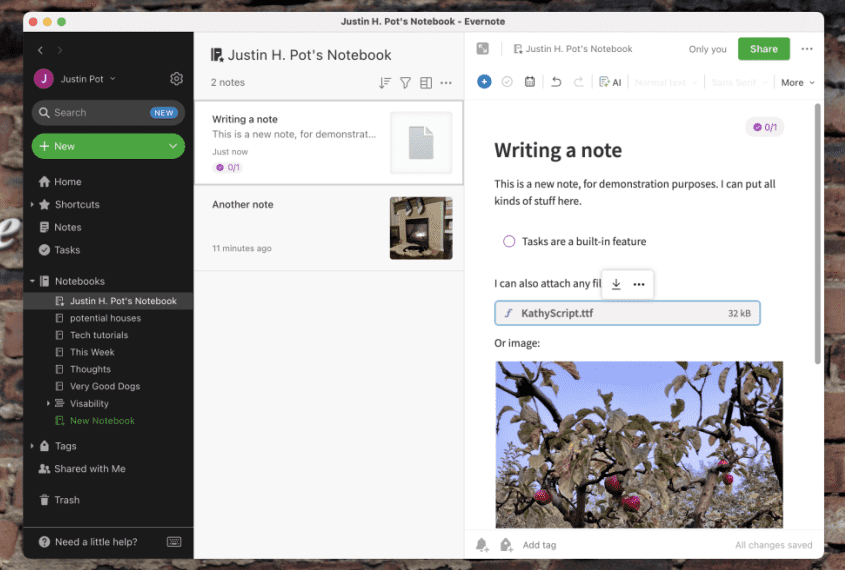This screenshot has width=845, height=570.
Task: Click the note editor vertical scrollbar
Action: (x=818, y=234)
